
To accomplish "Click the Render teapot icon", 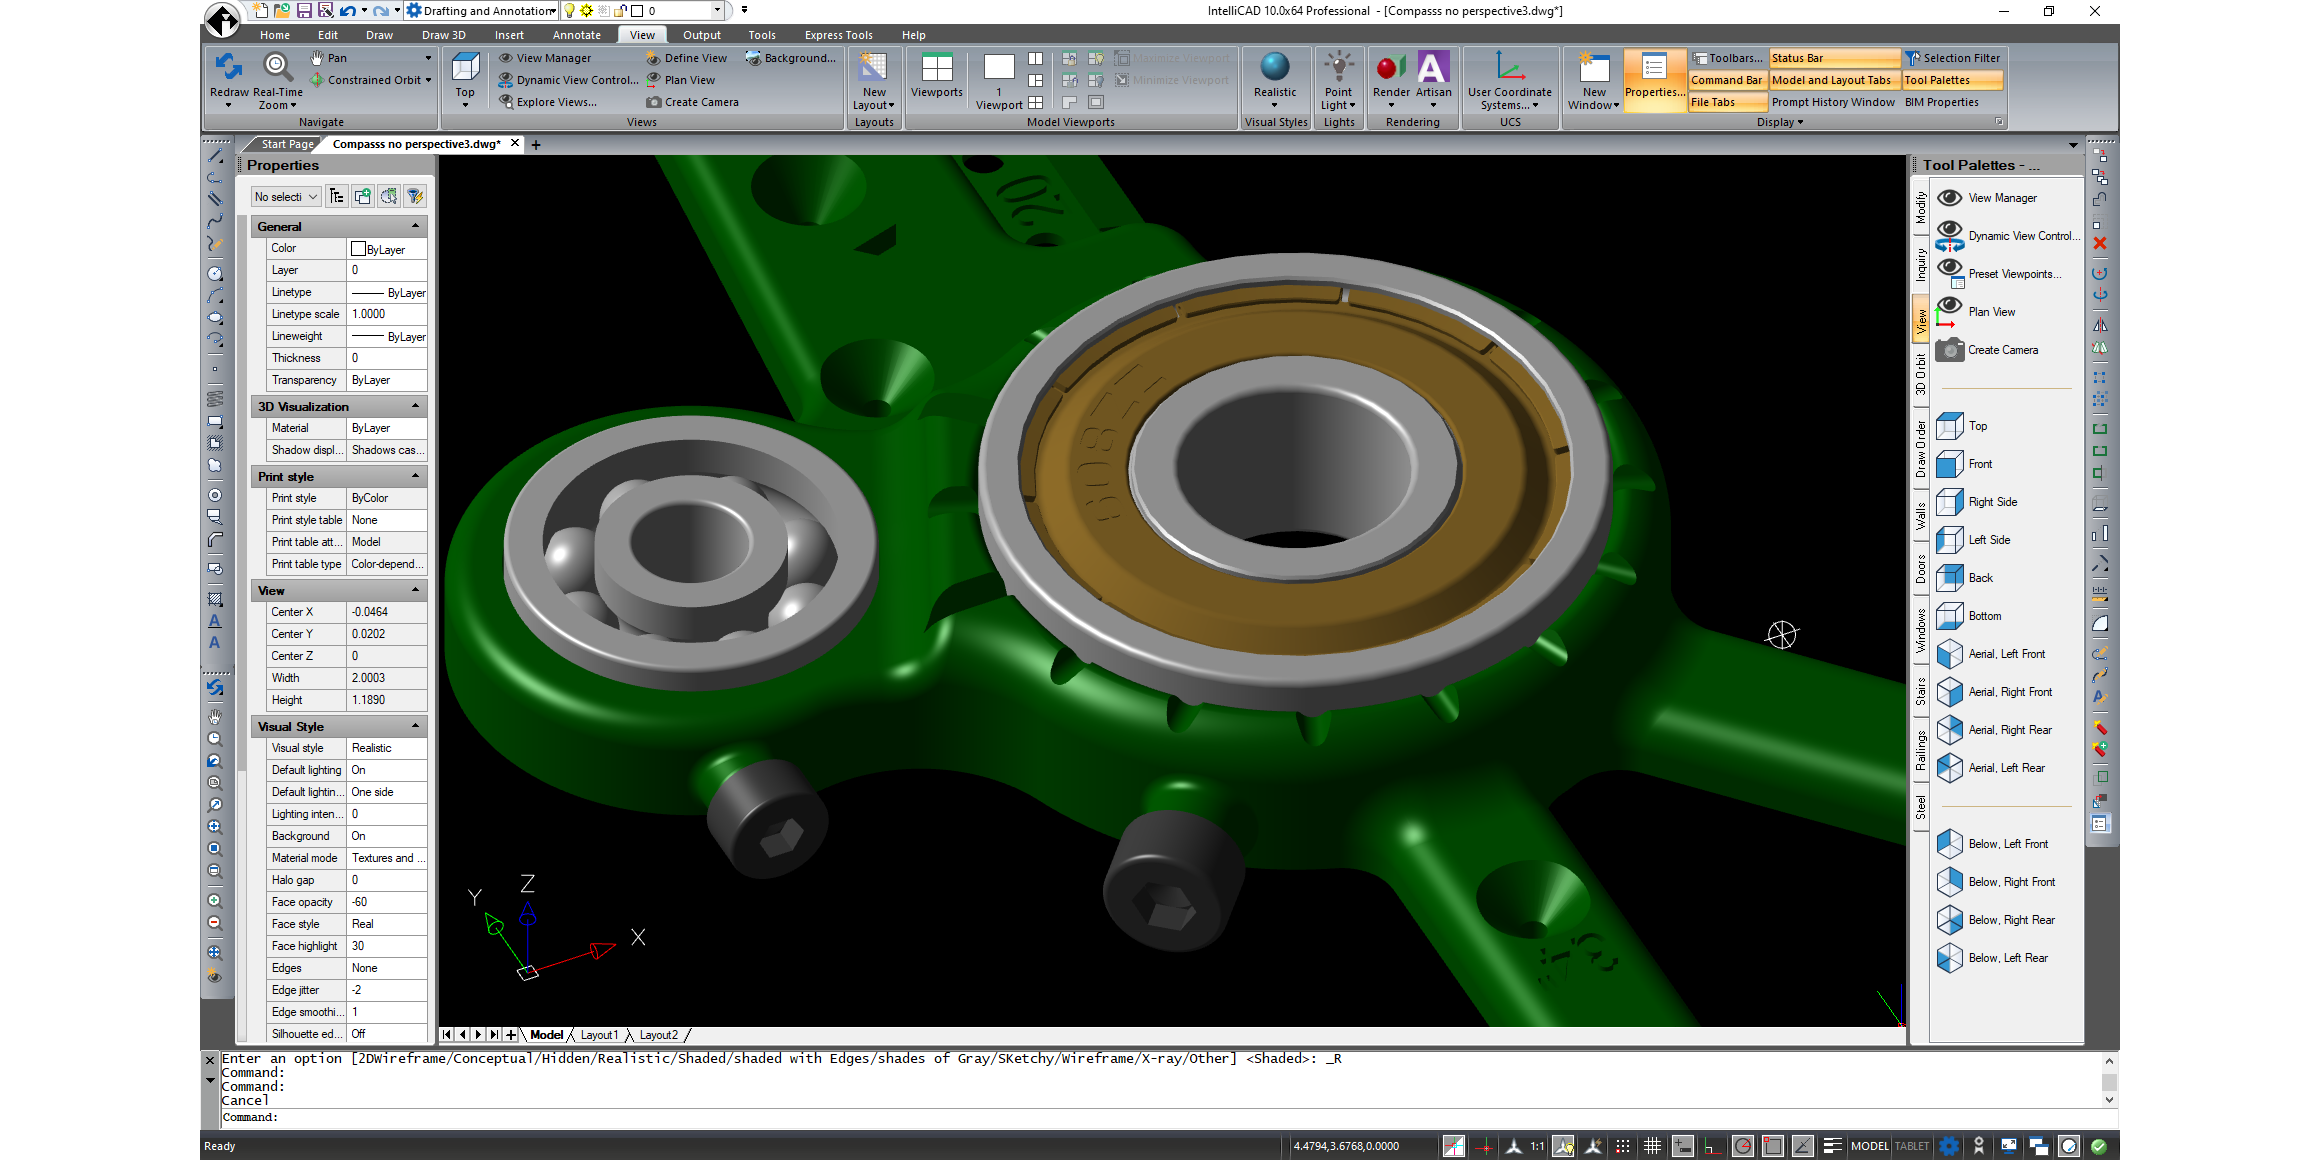I will click(x=1391, y=67).
